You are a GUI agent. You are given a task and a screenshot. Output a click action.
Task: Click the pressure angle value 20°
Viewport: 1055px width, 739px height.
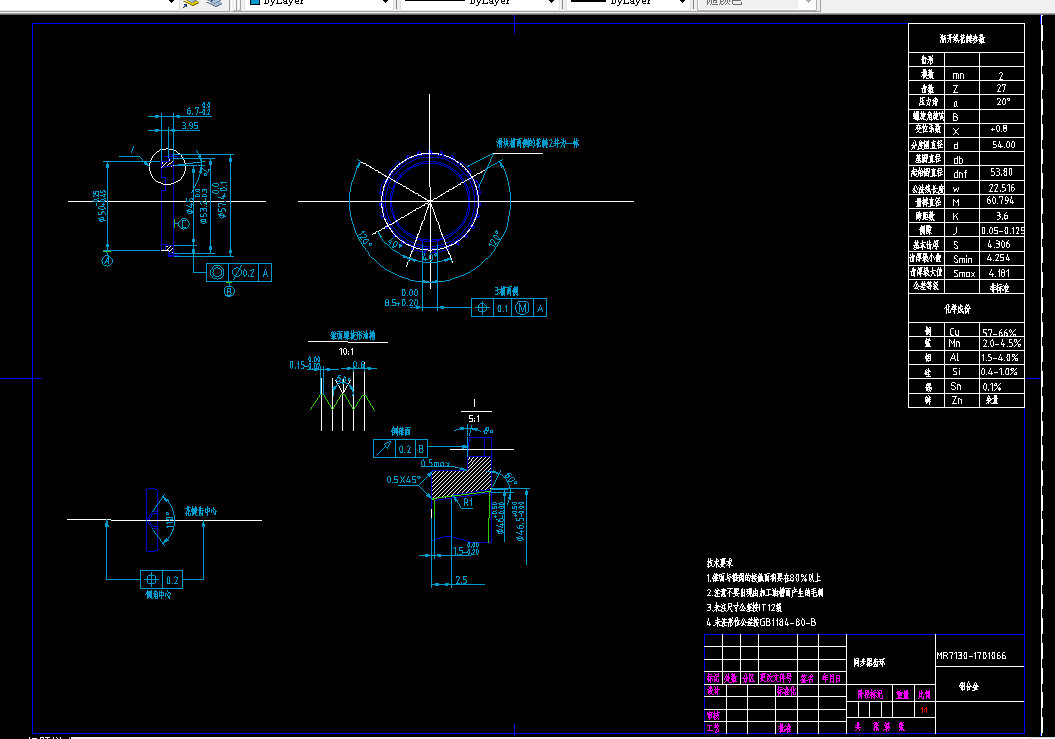1003,102
